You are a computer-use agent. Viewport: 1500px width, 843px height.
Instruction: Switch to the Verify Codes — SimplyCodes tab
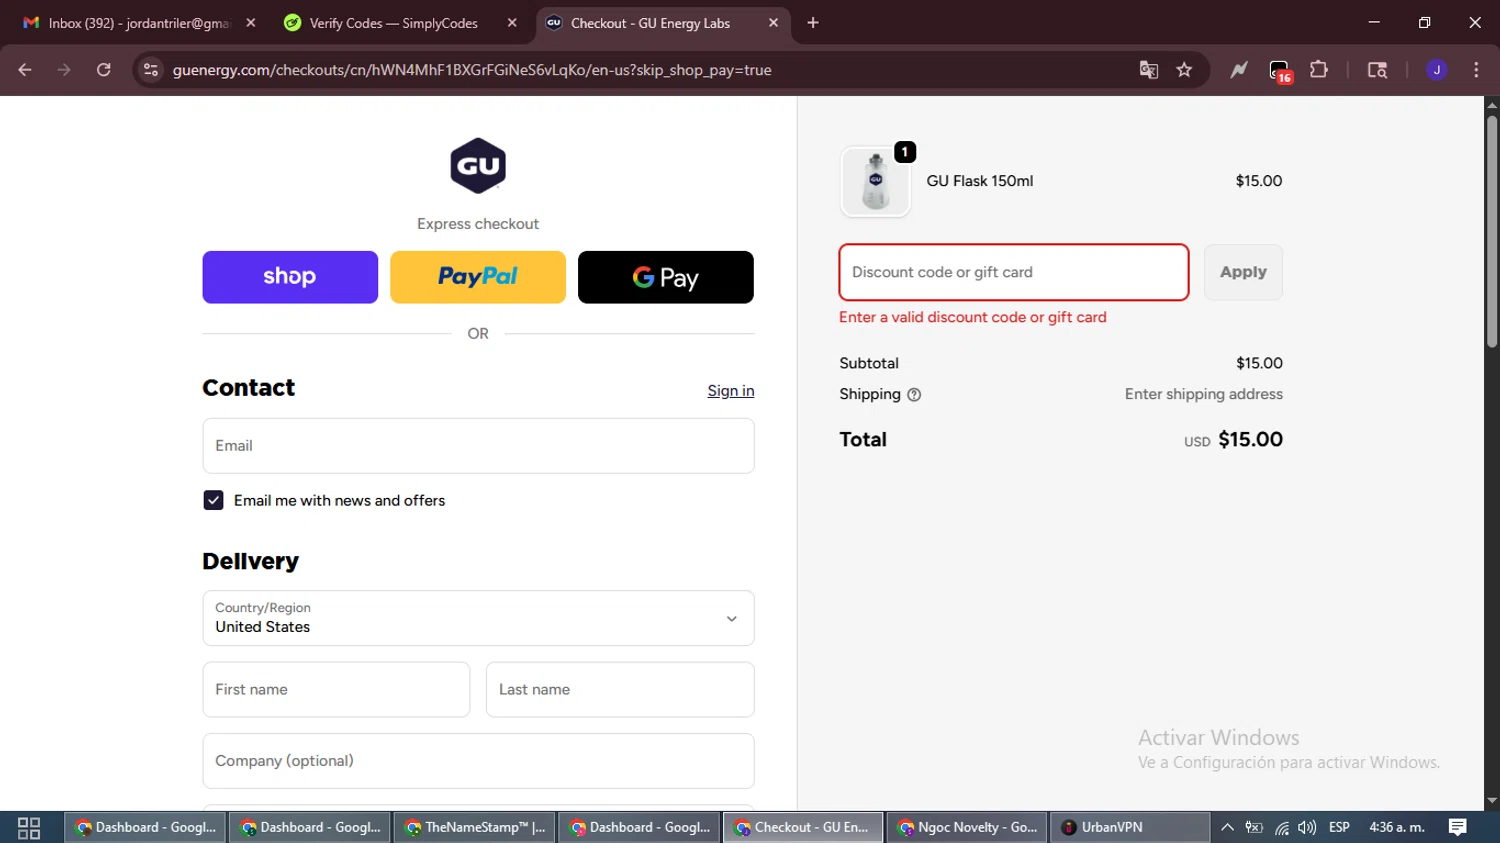click(393, 23)
